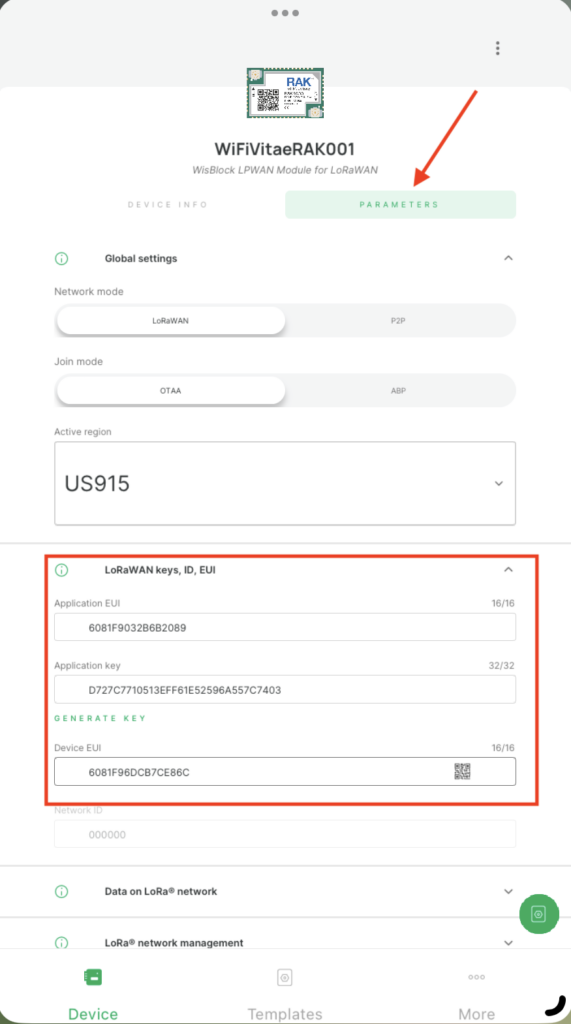
Task: Scan QR code for Device EUI
Action: (x=463, y=771)
